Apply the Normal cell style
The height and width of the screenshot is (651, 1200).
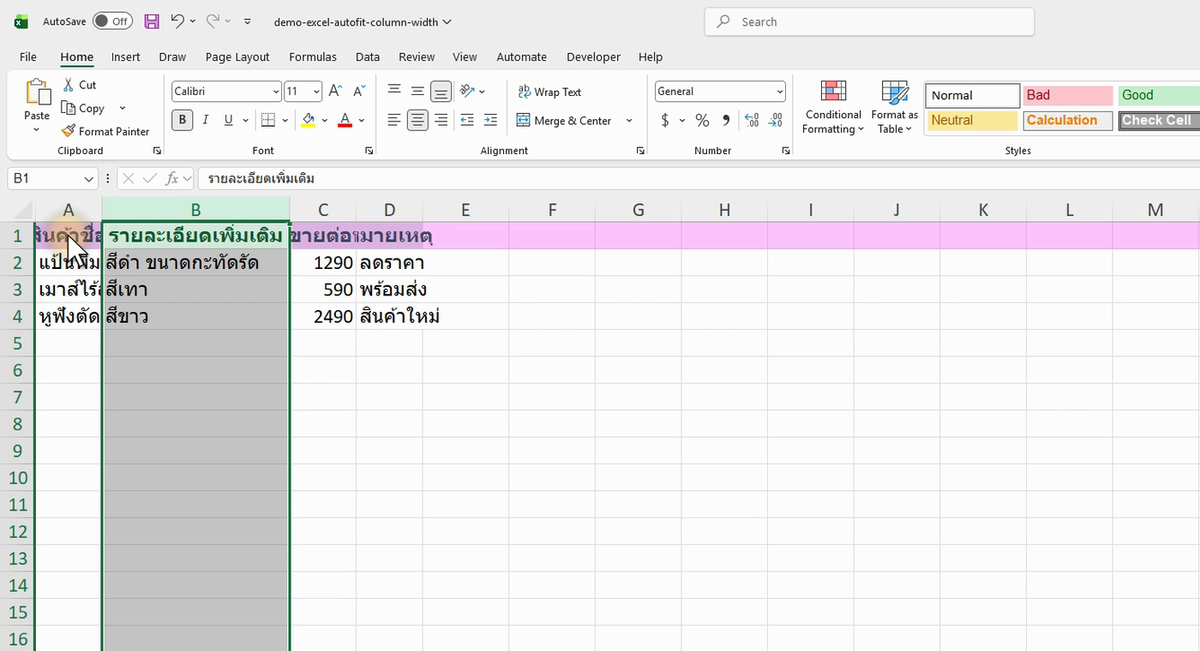(x=972, y=95)
